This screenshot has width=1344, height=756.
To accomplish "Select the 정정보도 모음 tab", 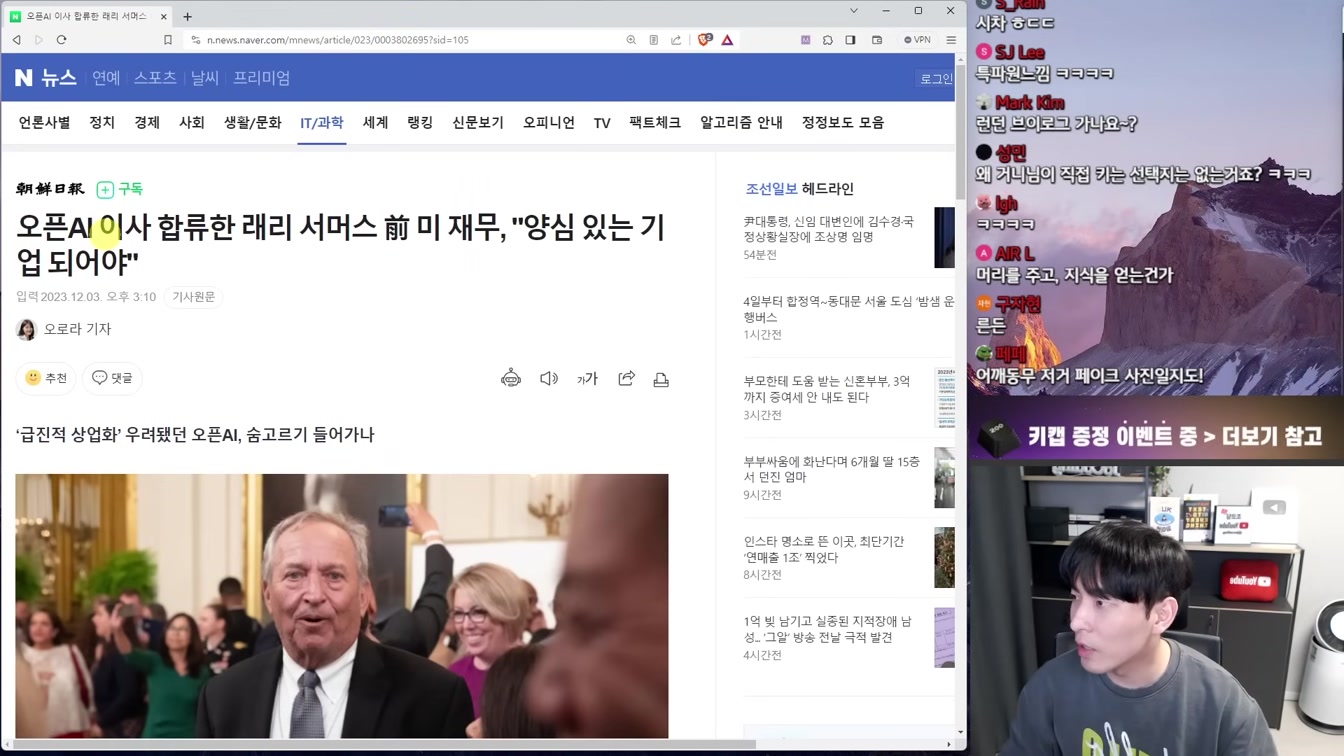I will pos(843,122).
